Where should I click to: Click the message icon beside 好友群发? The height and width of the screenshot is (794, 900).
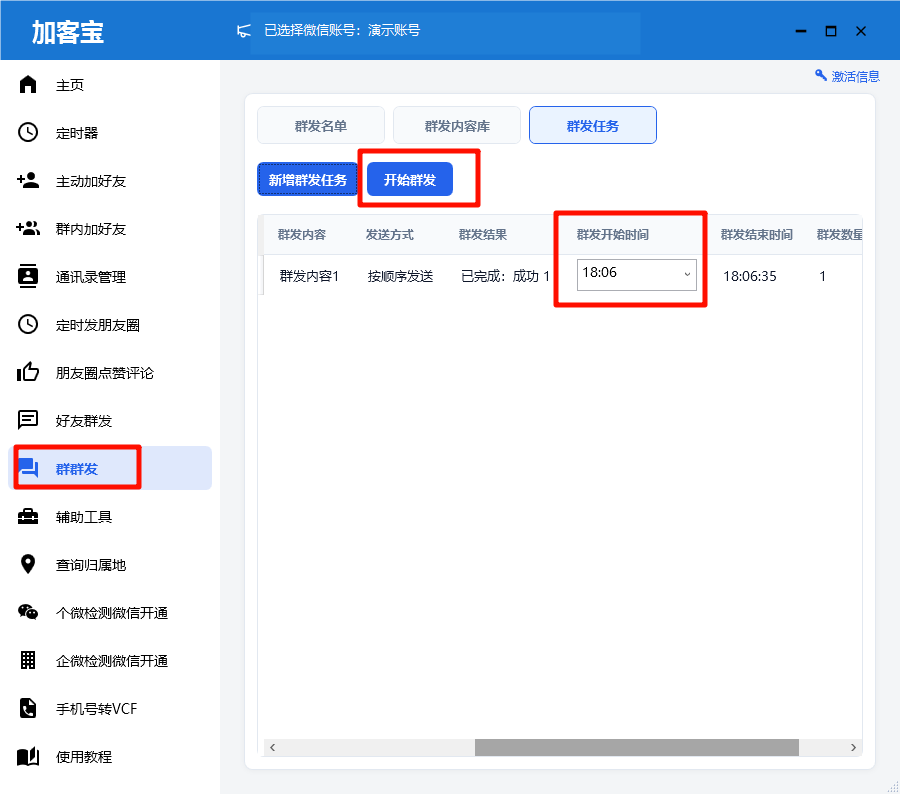click(x=28, y=420)
